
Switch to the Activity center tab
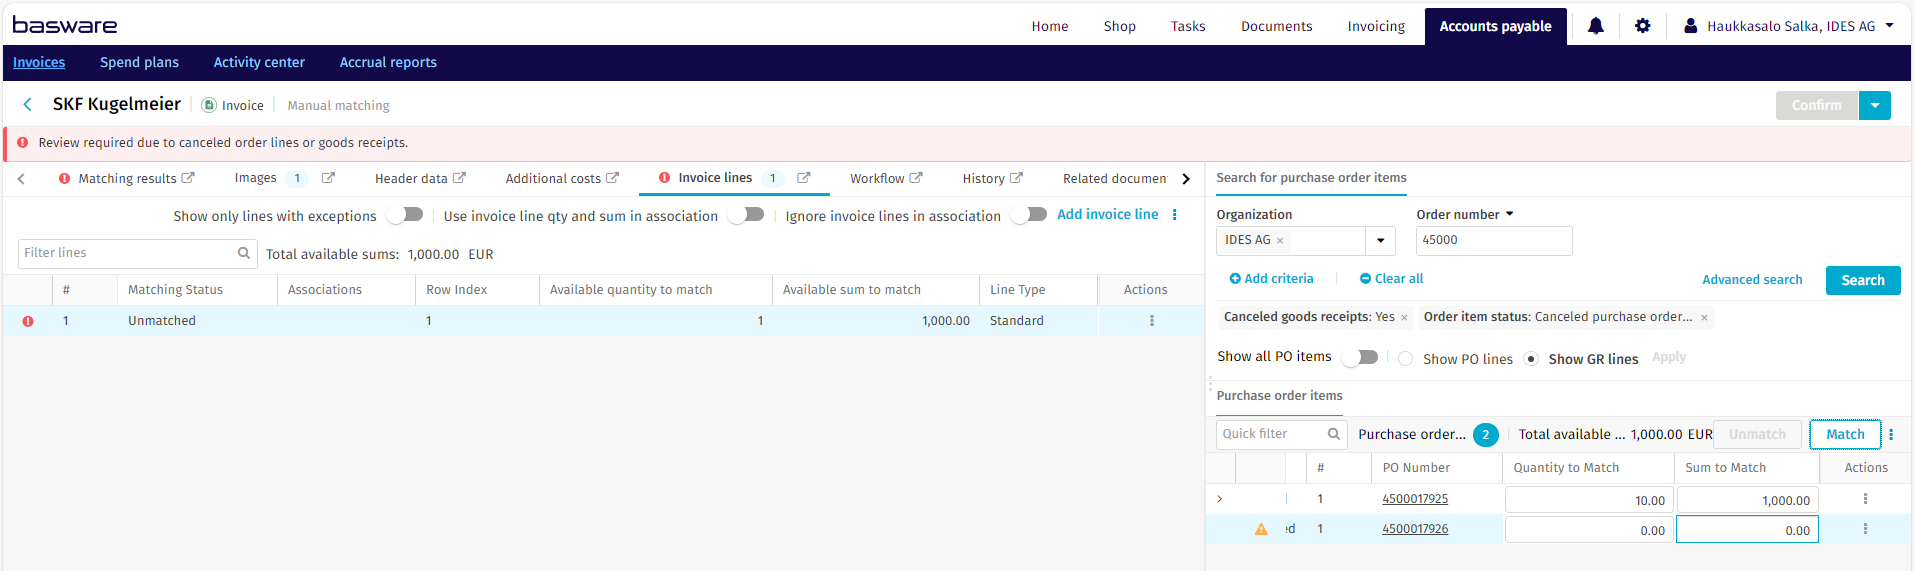point(259,62)
